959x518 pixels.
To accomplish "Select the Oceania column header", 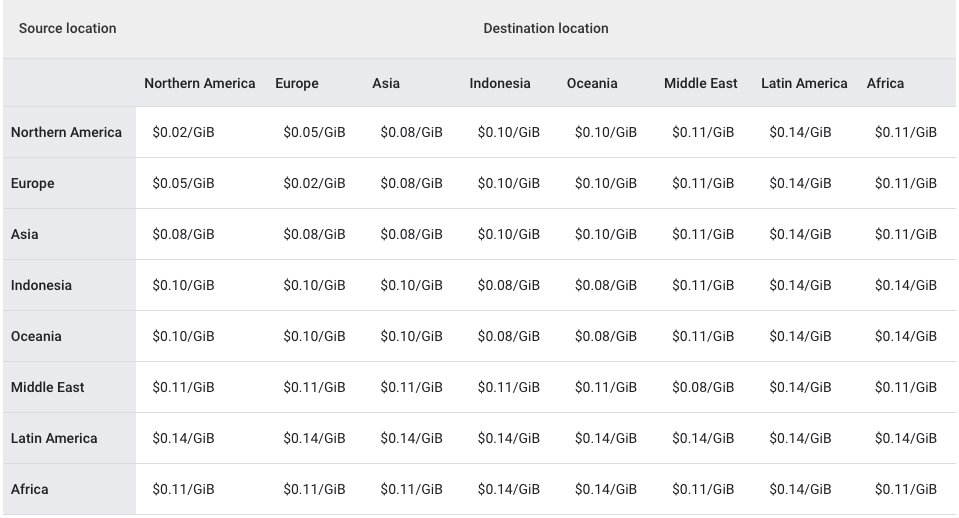I will click(x=592, y=83).
